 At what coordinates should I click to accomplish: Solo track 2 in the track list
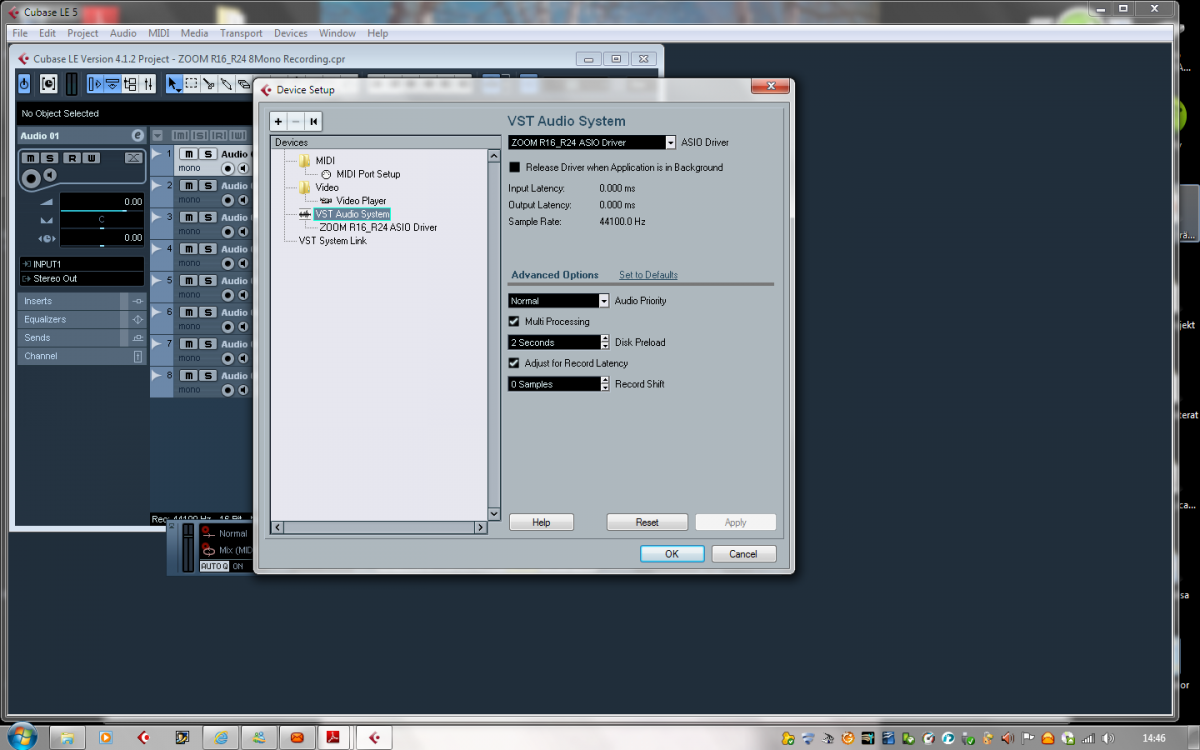coord(208,186)
